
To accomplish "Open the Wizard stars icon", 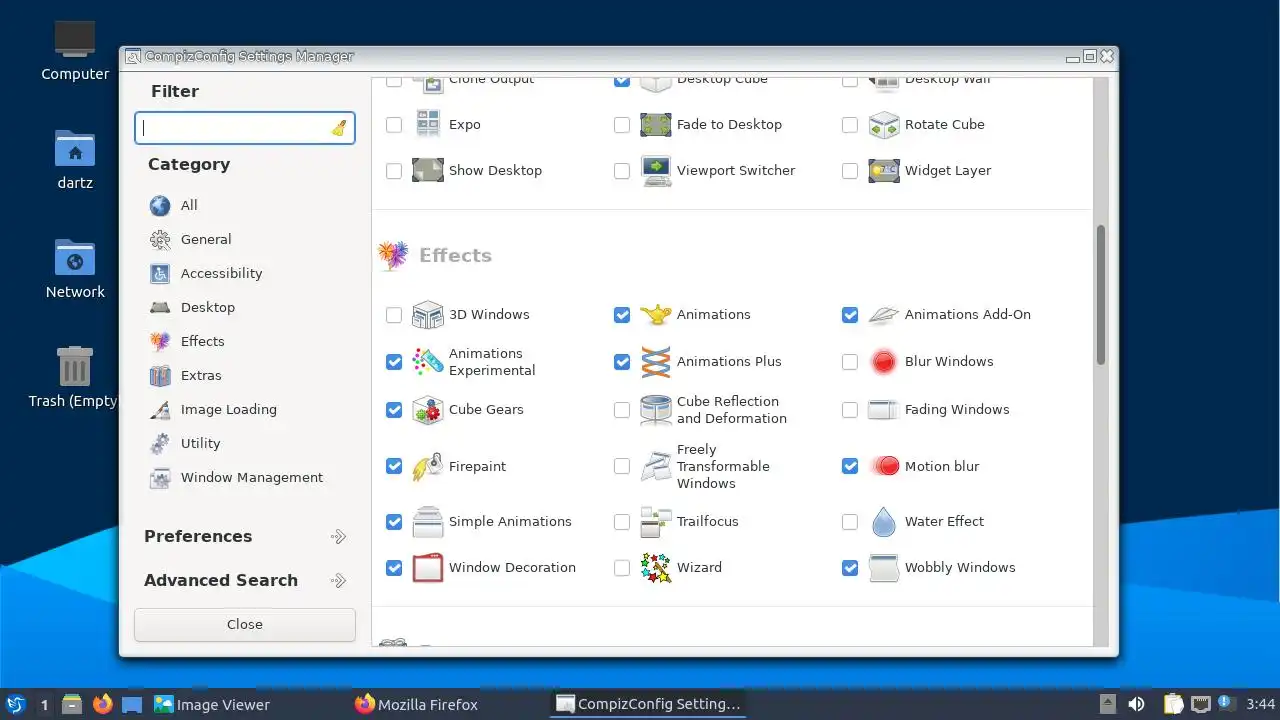I will click(x=656, y=568).
